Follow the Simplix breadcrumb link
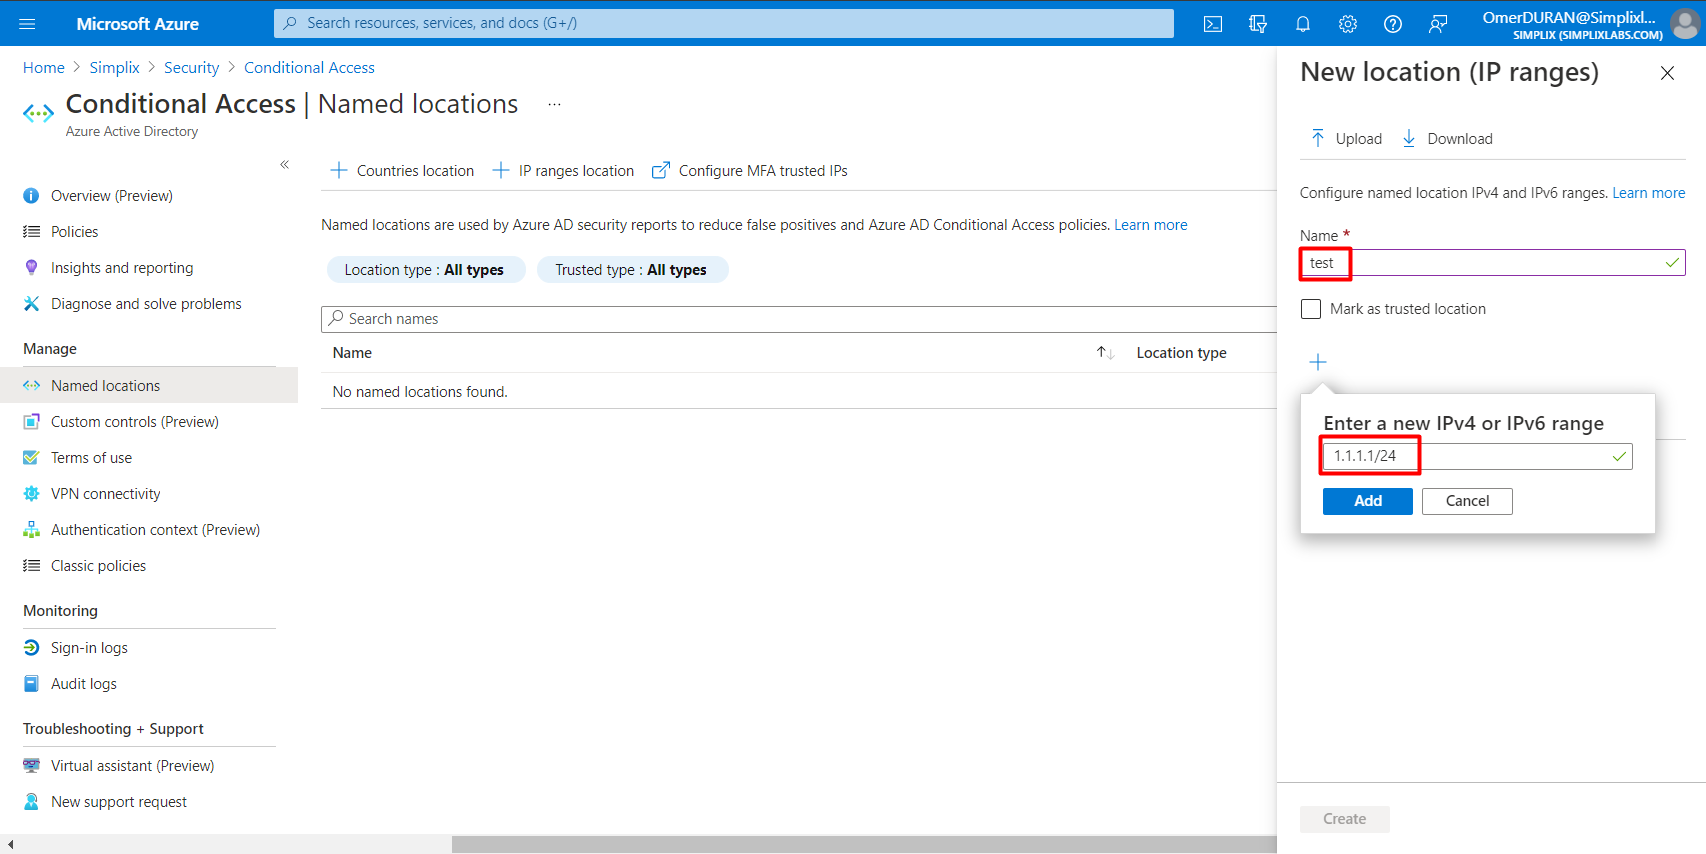 [x=115, y=68]
